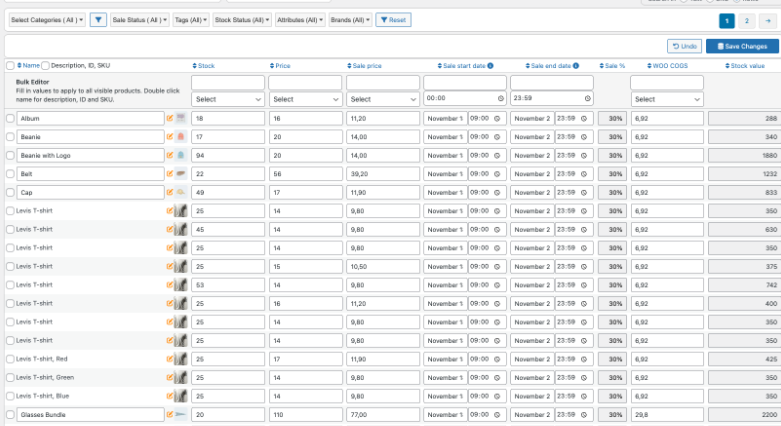Image resolution: width=781 pixels, height=426 pixels.
Task: Click the Save Changes button
Action: pos(742,46)
